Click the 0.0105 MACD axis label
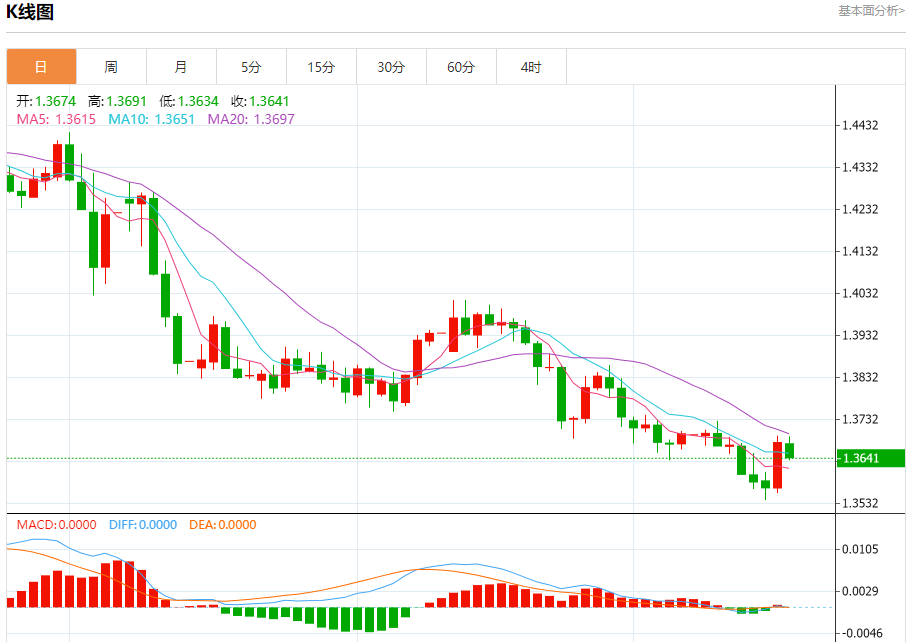This screenshot has height=642, width=910. (x=860, y=549)
